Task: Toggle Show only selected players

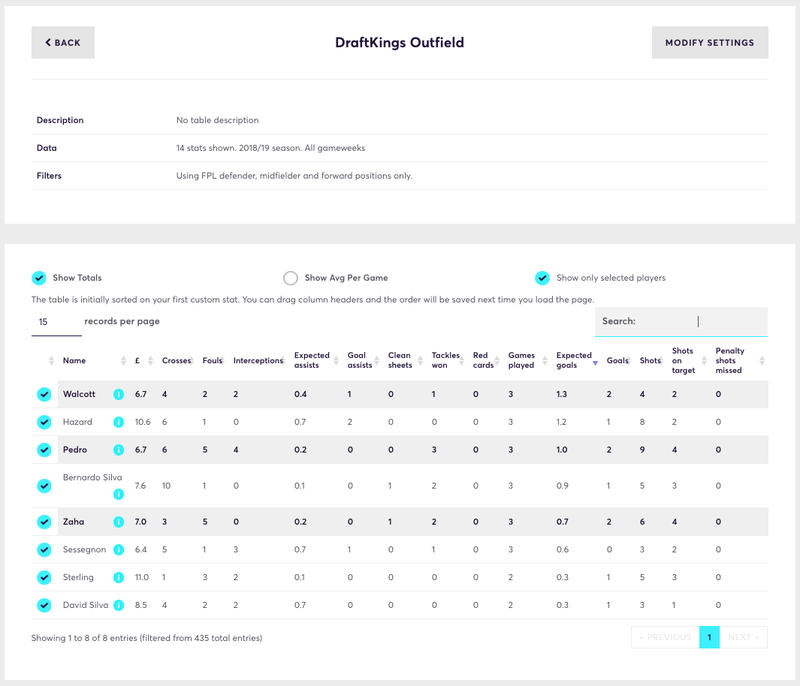Action: (x=542, y=278)
